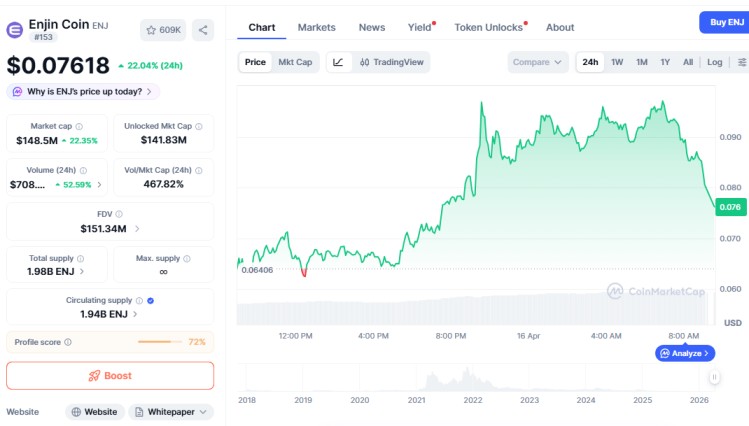Show the Unlocked Mkt Cap info tooltip
This screenshot has height=426, width=749.
tap(199, 127)
